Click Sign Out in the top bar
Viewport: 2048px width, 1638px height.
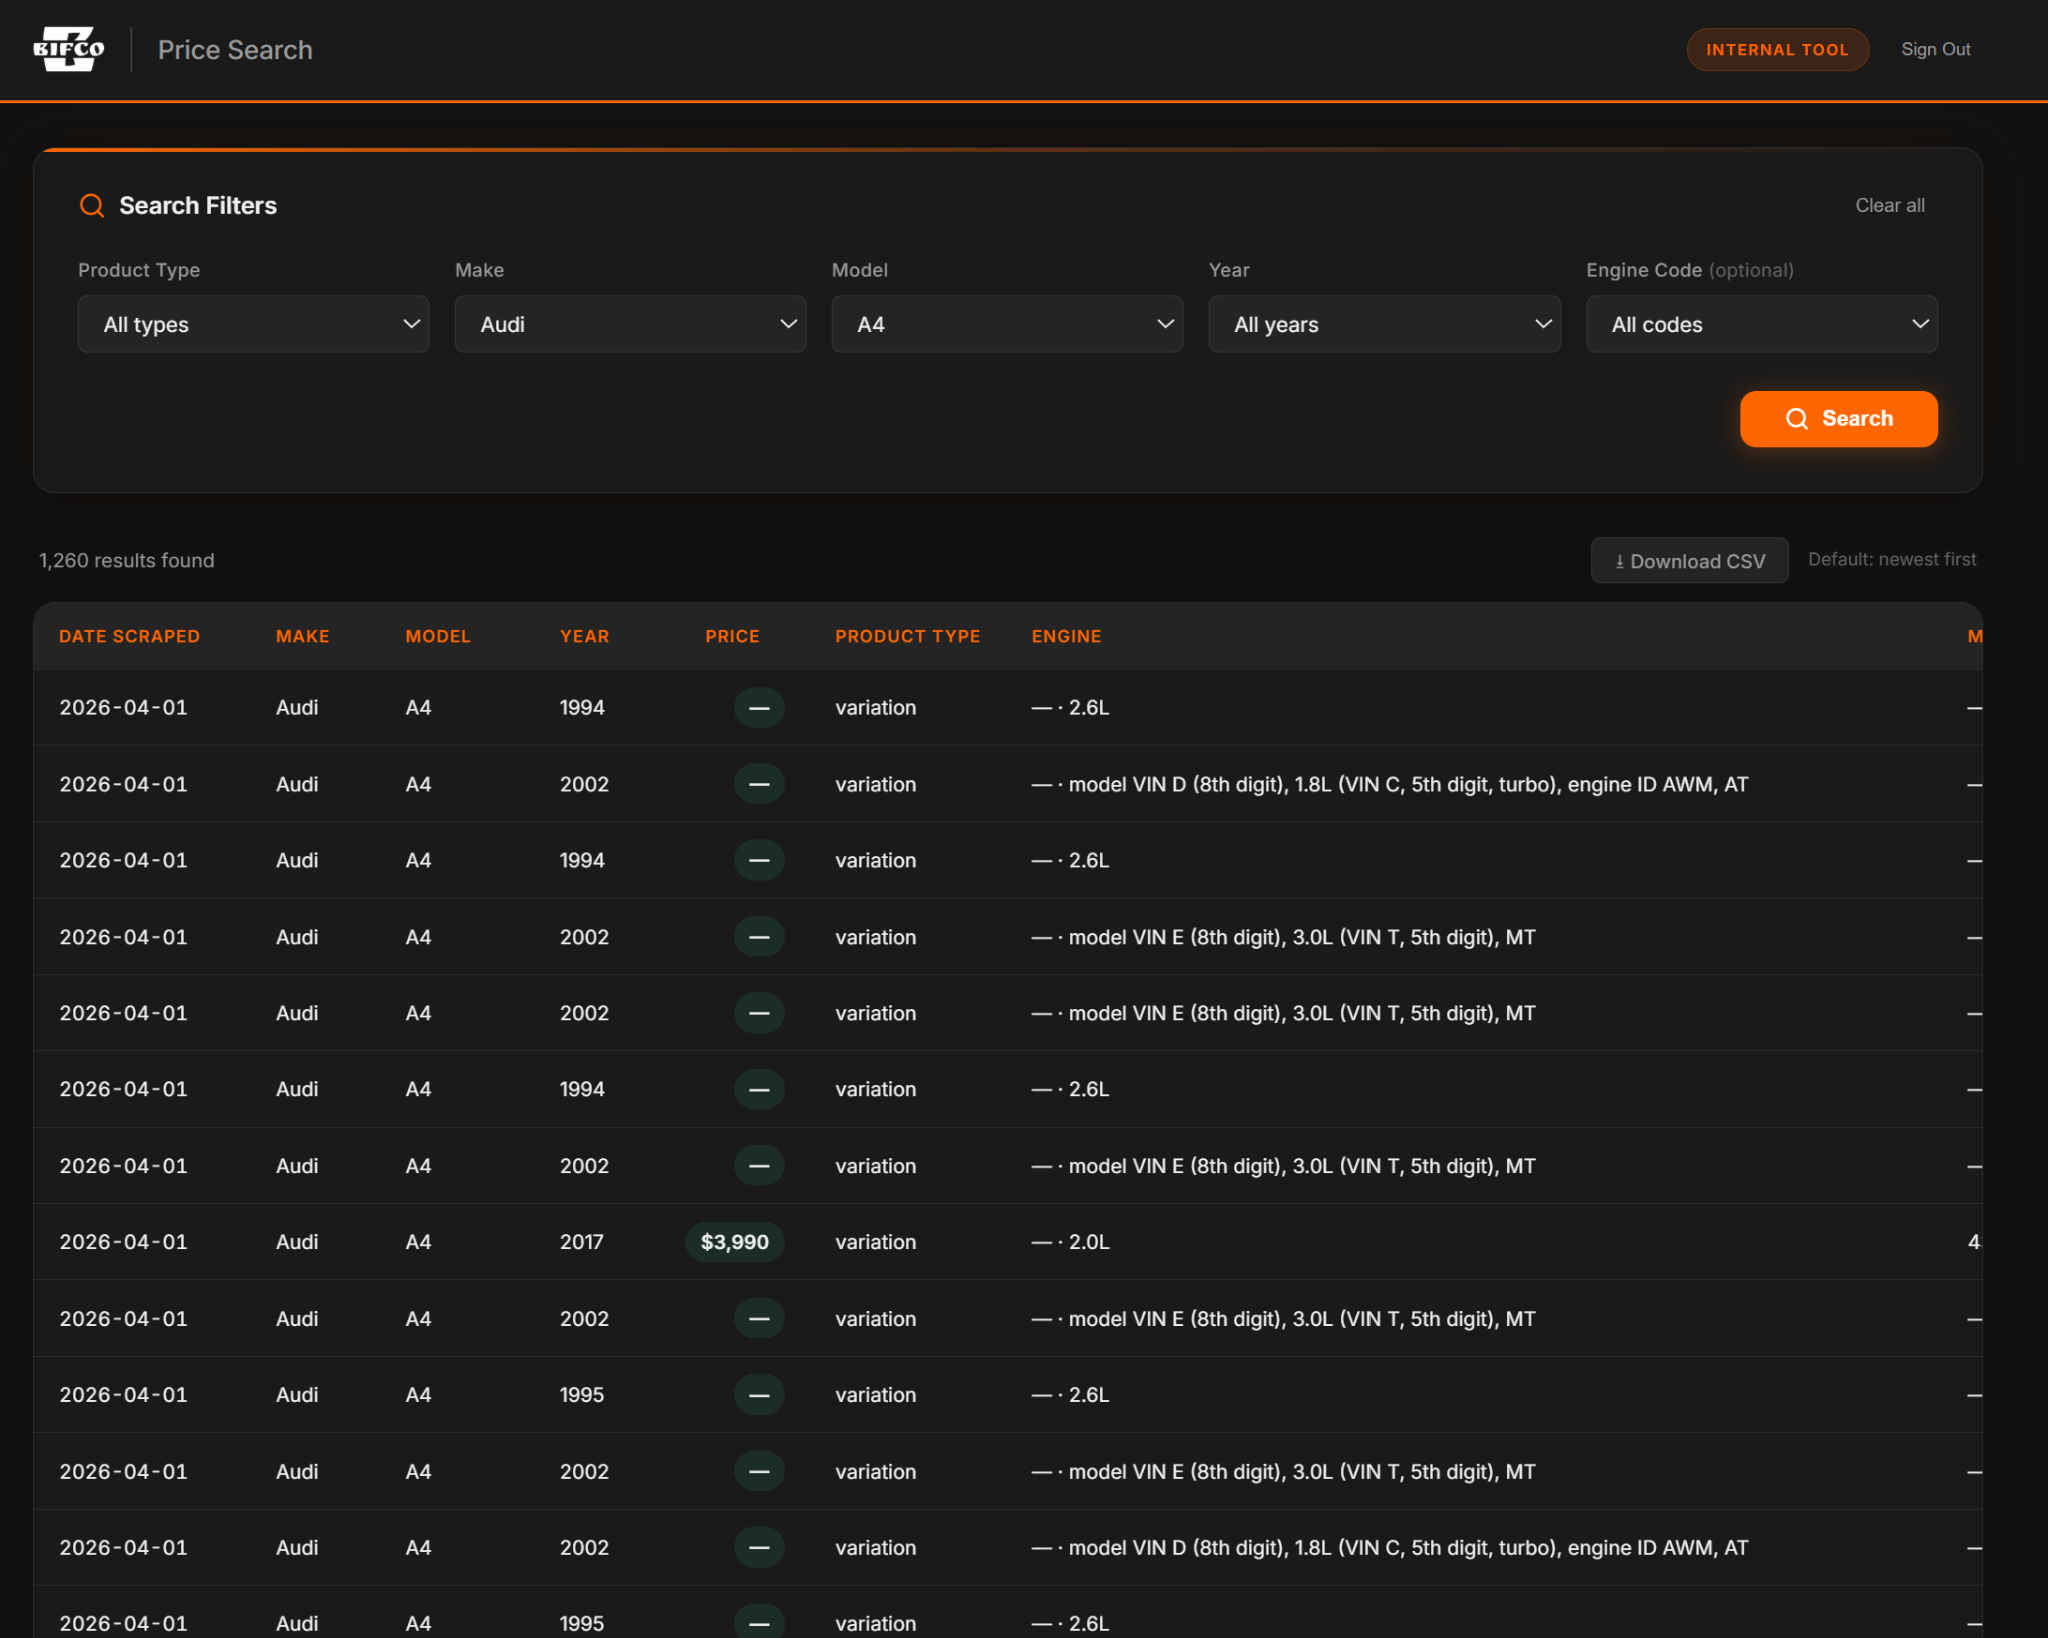tap(1934, 49)
